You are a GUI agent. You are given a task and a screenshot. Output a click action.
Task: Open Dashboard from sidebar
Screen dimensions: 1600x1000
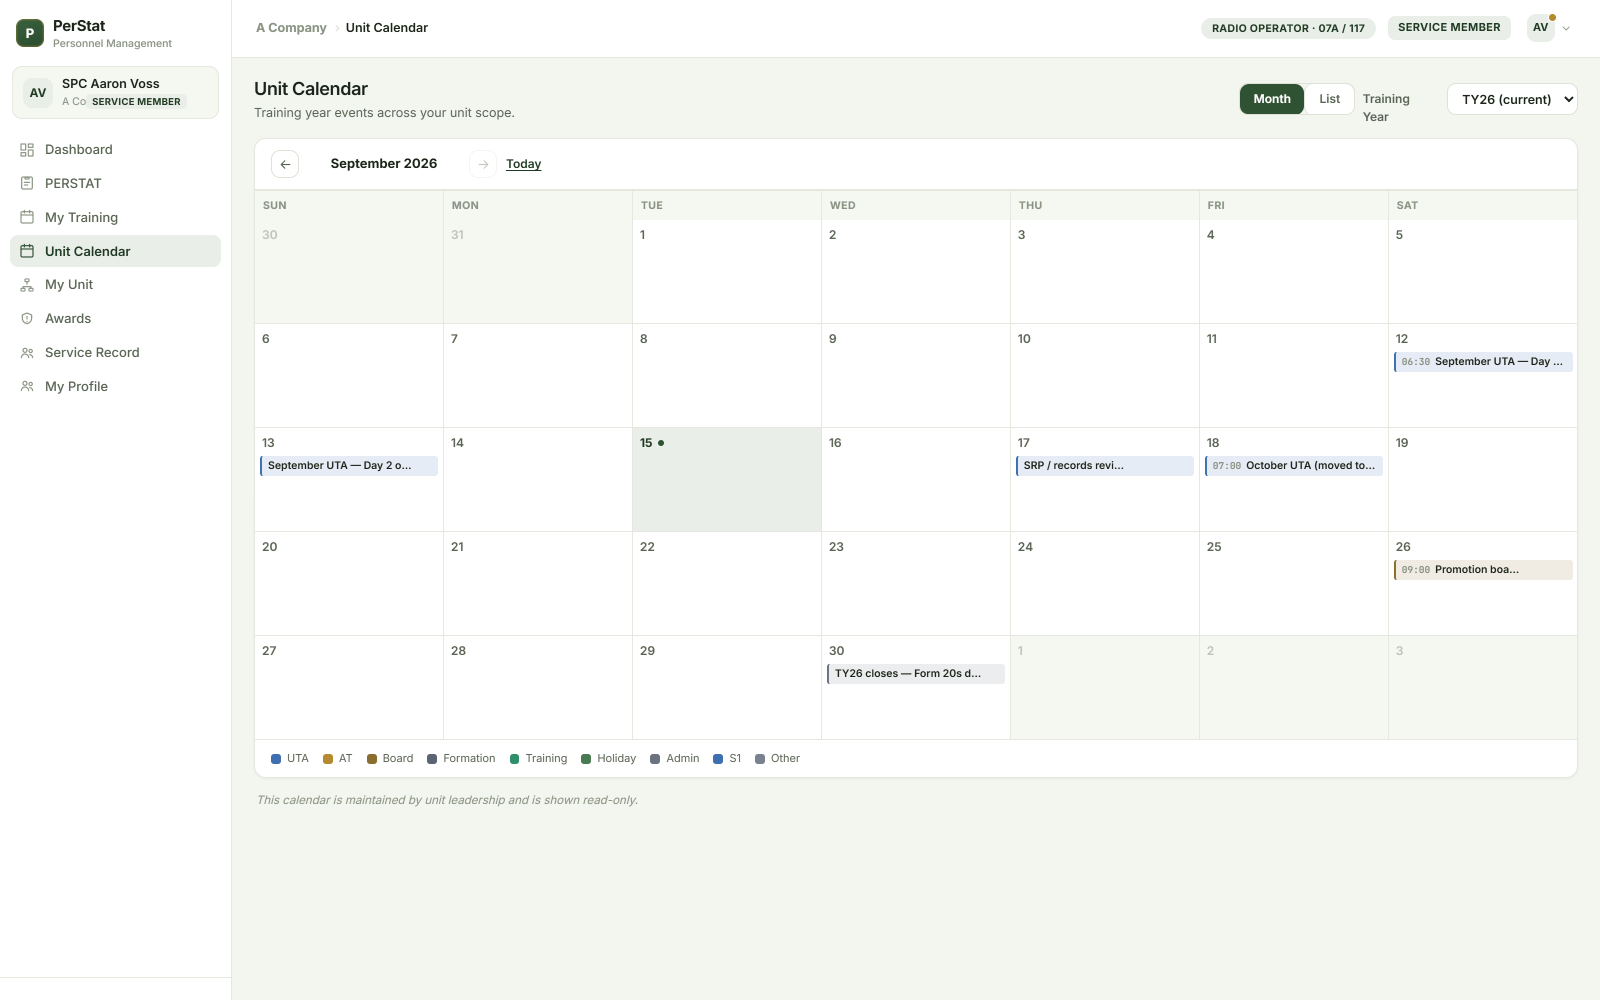(115, 150)
